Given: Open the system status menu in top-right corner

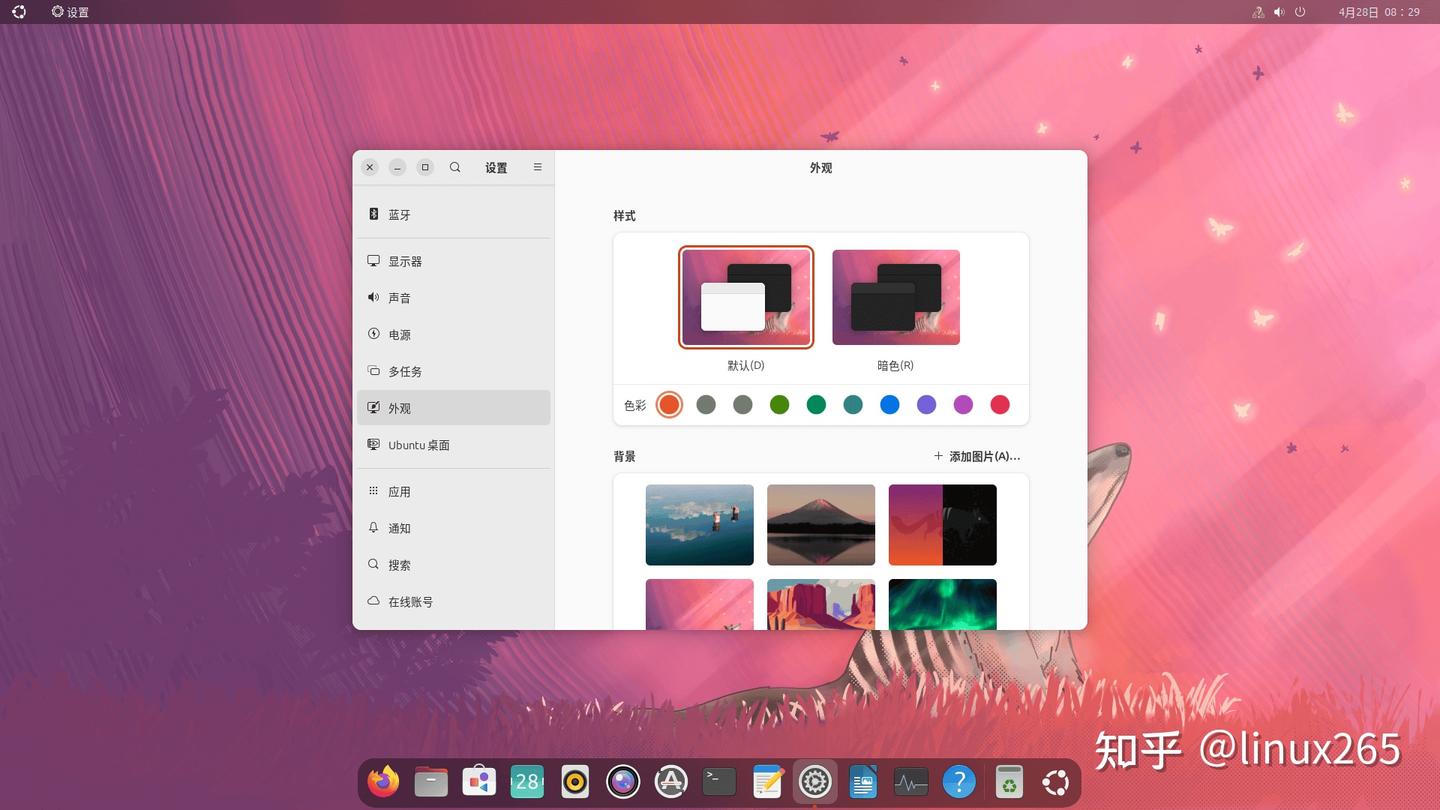Looking at the screenshot, I should coord(1277,12).
